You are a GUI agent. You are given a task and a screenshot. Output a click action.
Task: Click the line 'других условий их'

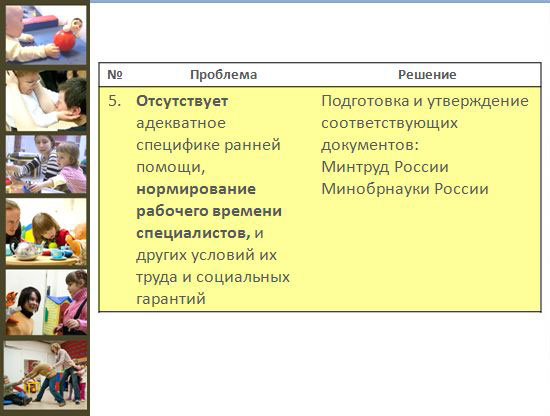pyautogui.click(x=206, y=255)
